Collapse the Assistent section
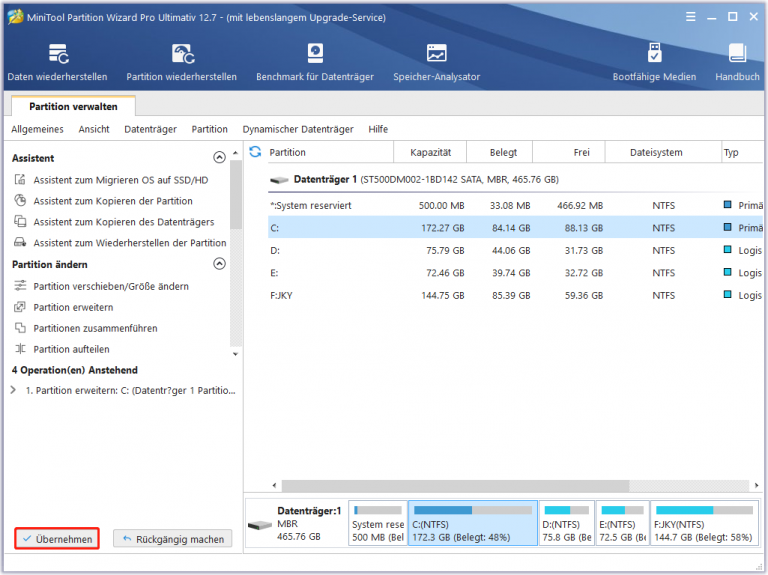This screenshot has height=575, width=768. tap(219, 158)
